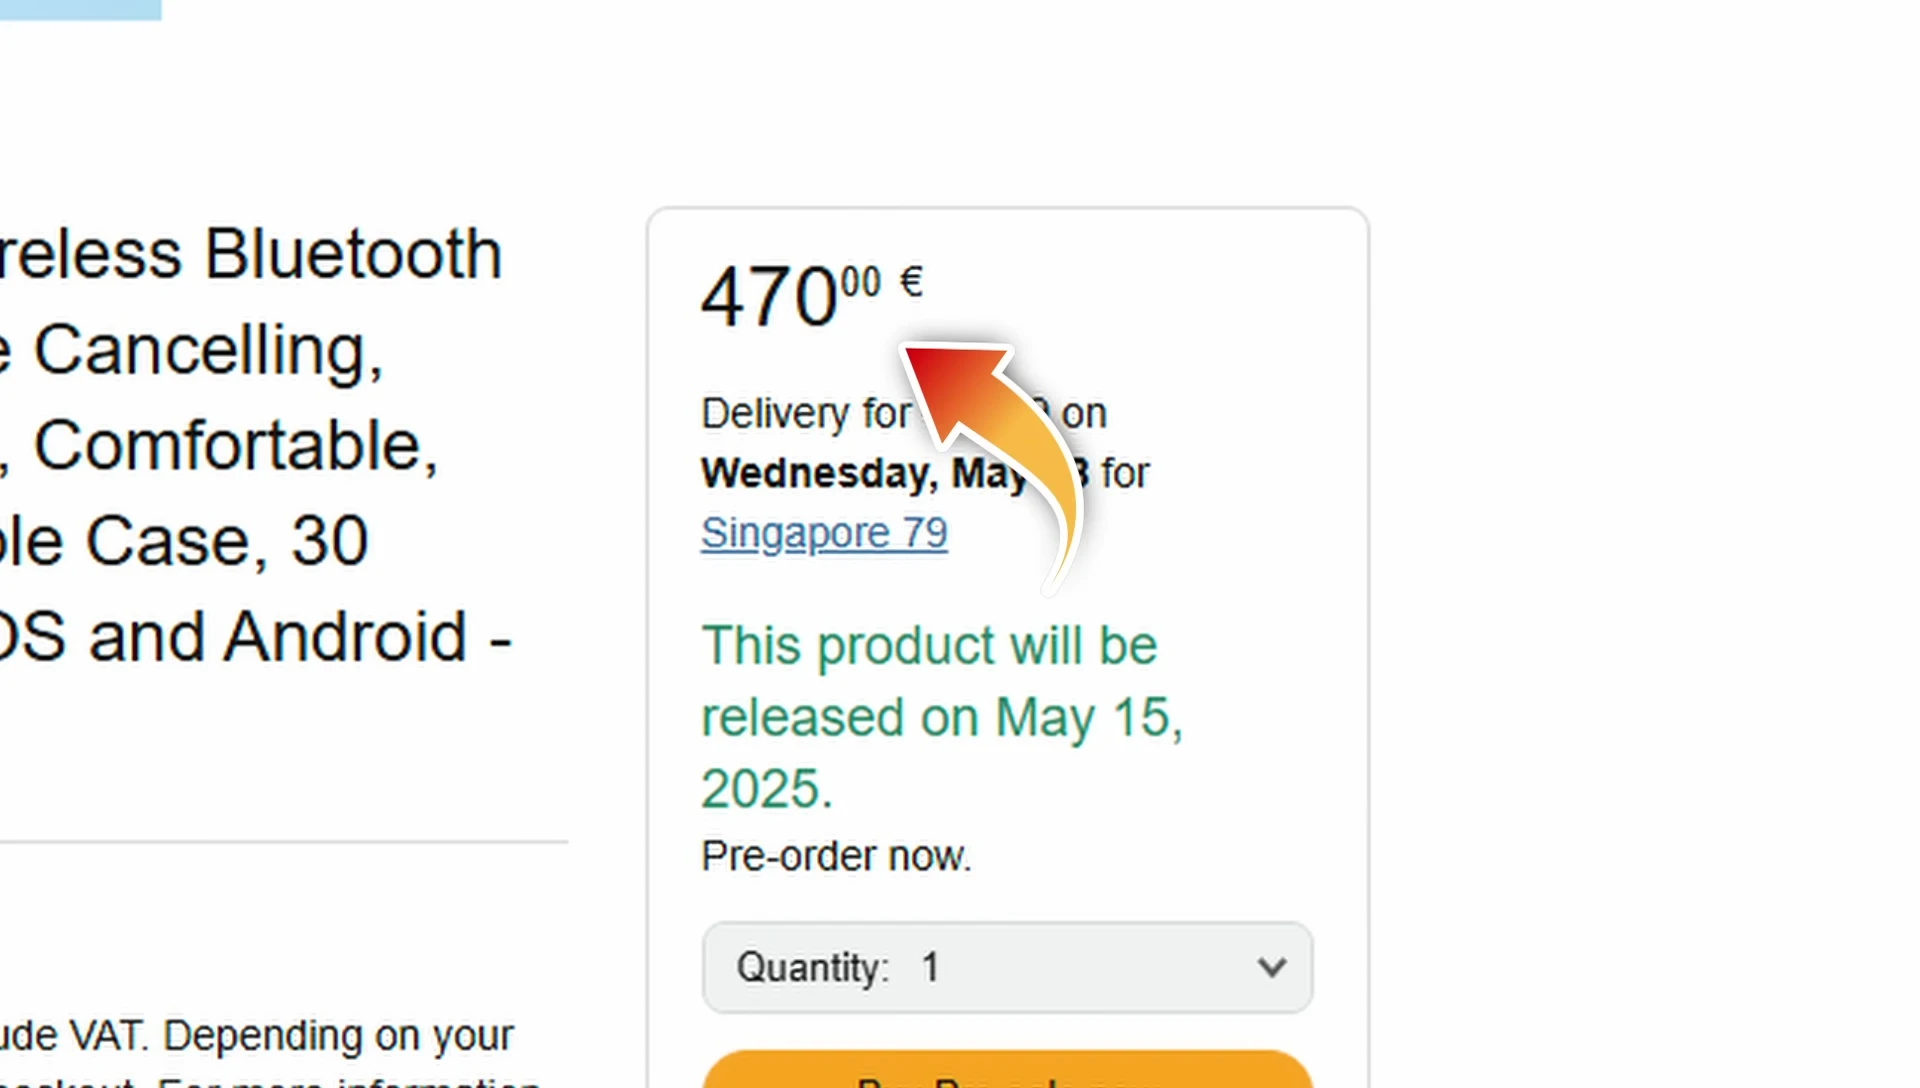Click the "Delivery for" label
The height and width of the screenshot is (1088, 1920).
pos(806,414)
